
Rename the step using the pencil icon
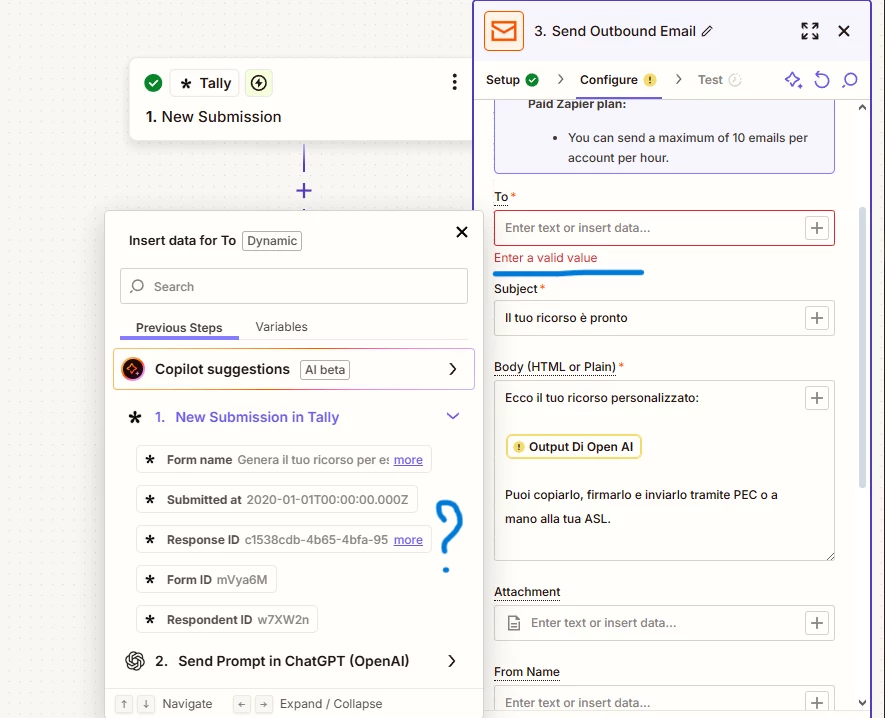707,31
